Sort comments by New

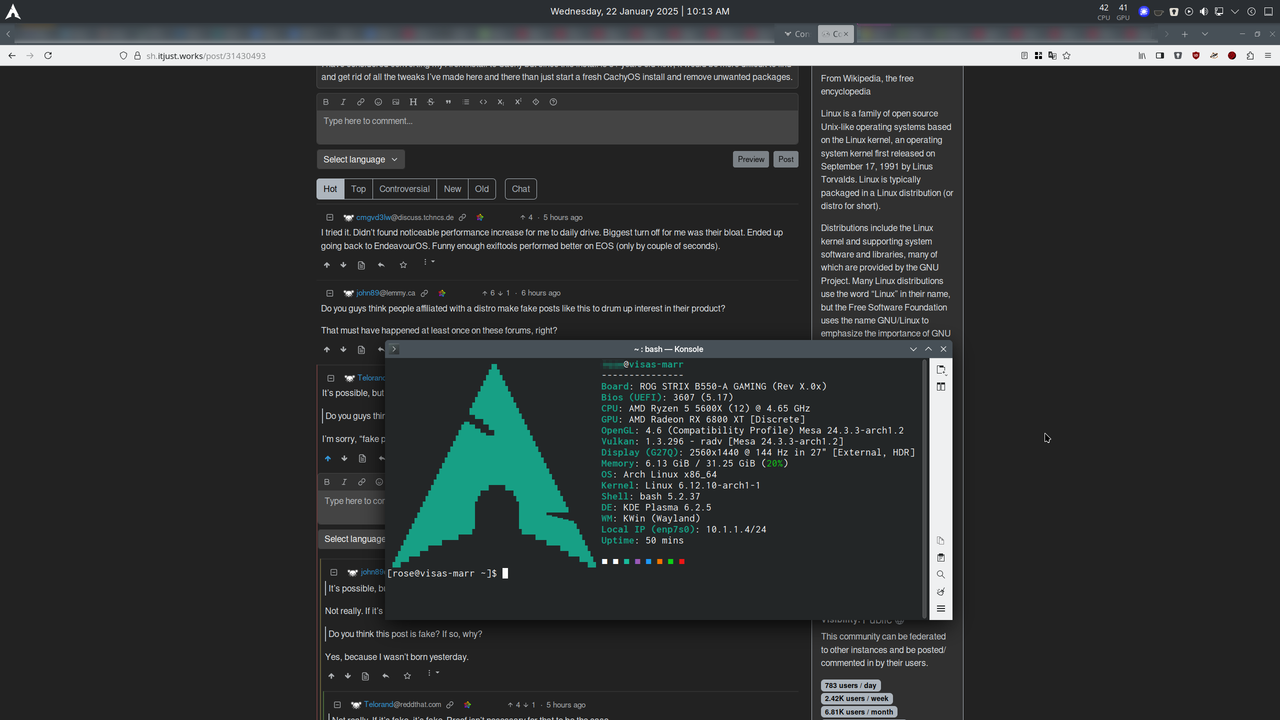(453, 188)
